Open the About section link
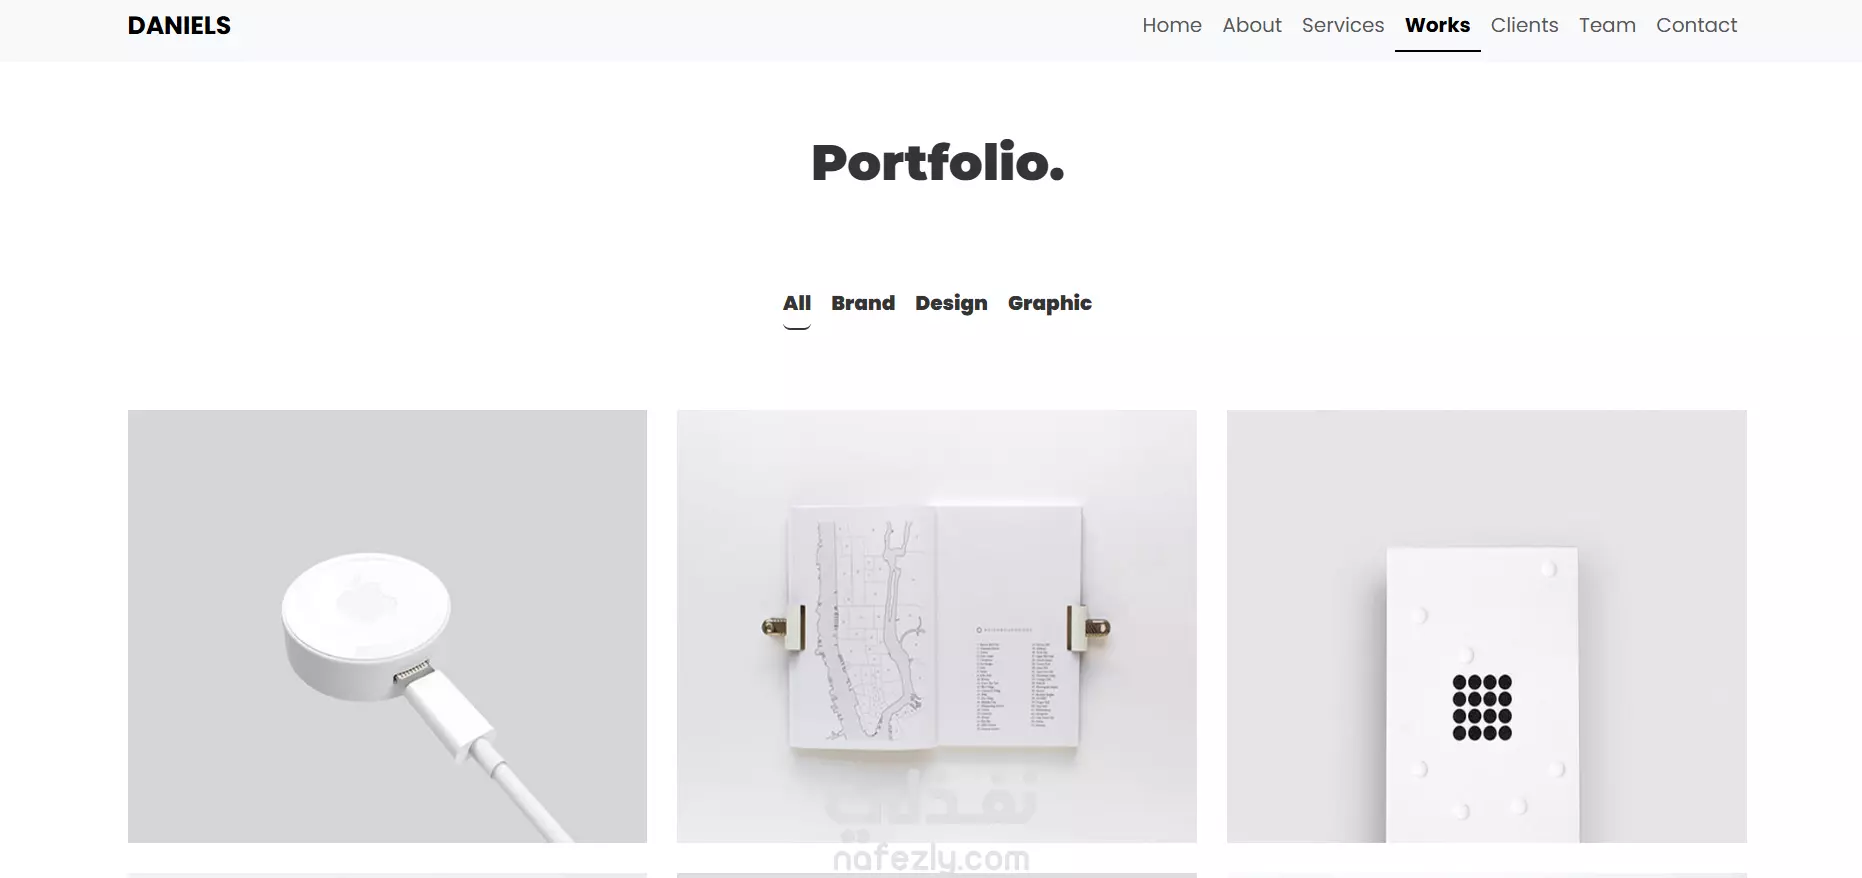 [1252, 25]
